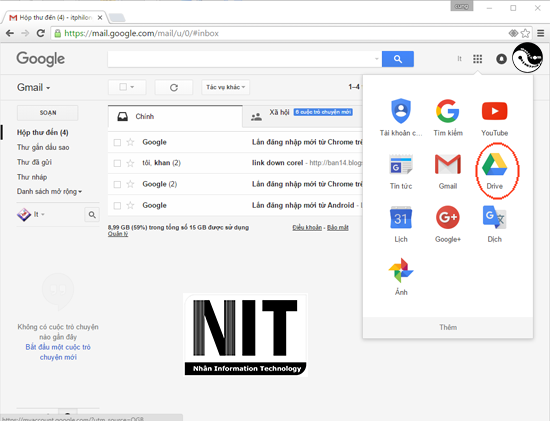The width and height of the screenshot is (550, 421).
Task: Open the 'tôi, khan (2)' email conversation
Action: pyautogui.click(x=235, y=163)
